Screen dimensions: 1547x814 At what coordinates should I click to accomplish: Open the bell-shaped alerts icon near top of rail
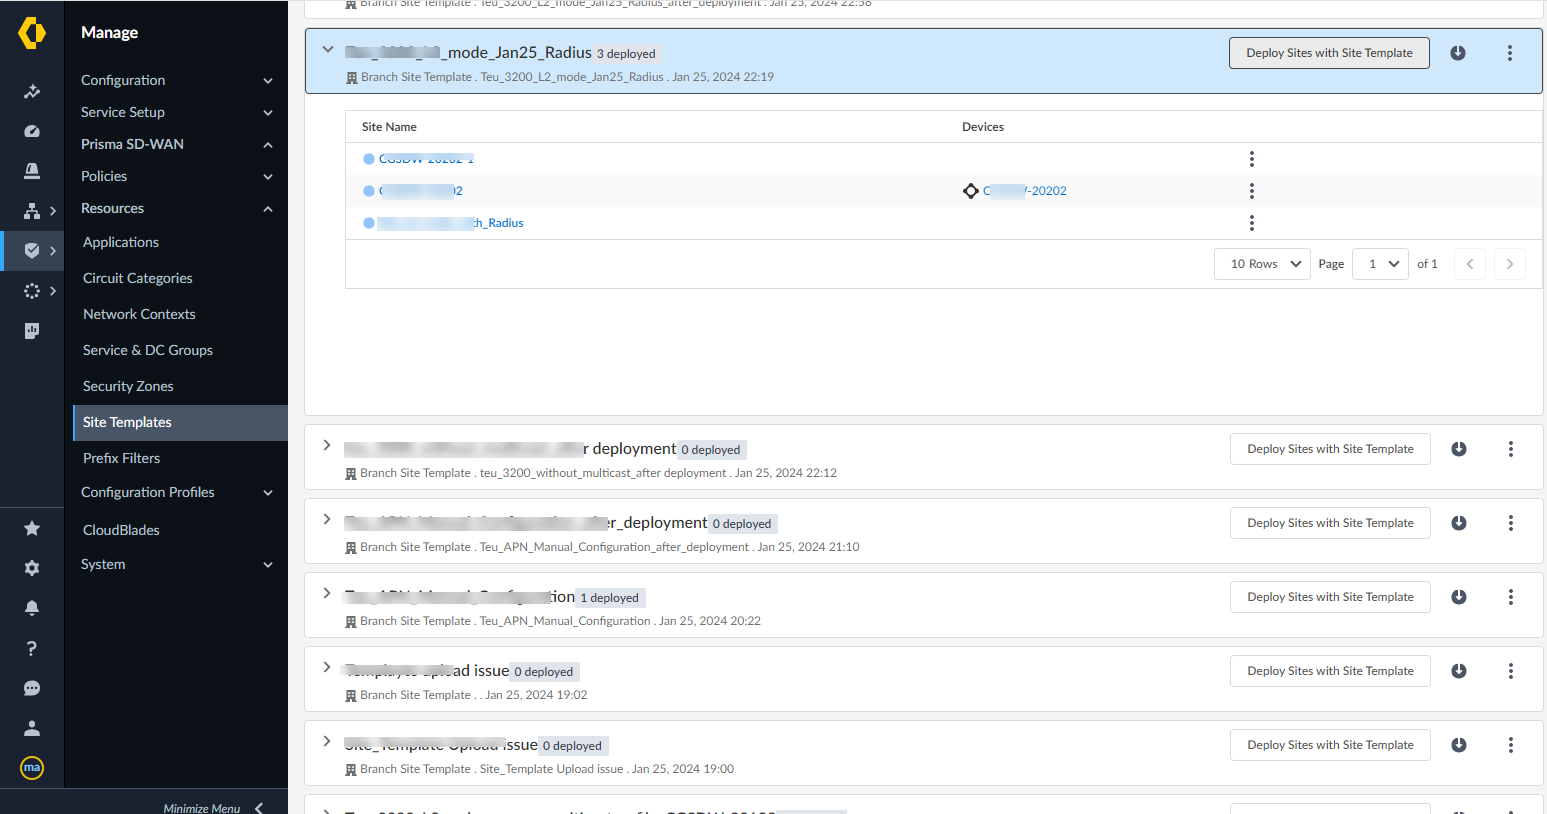[32, 171]
